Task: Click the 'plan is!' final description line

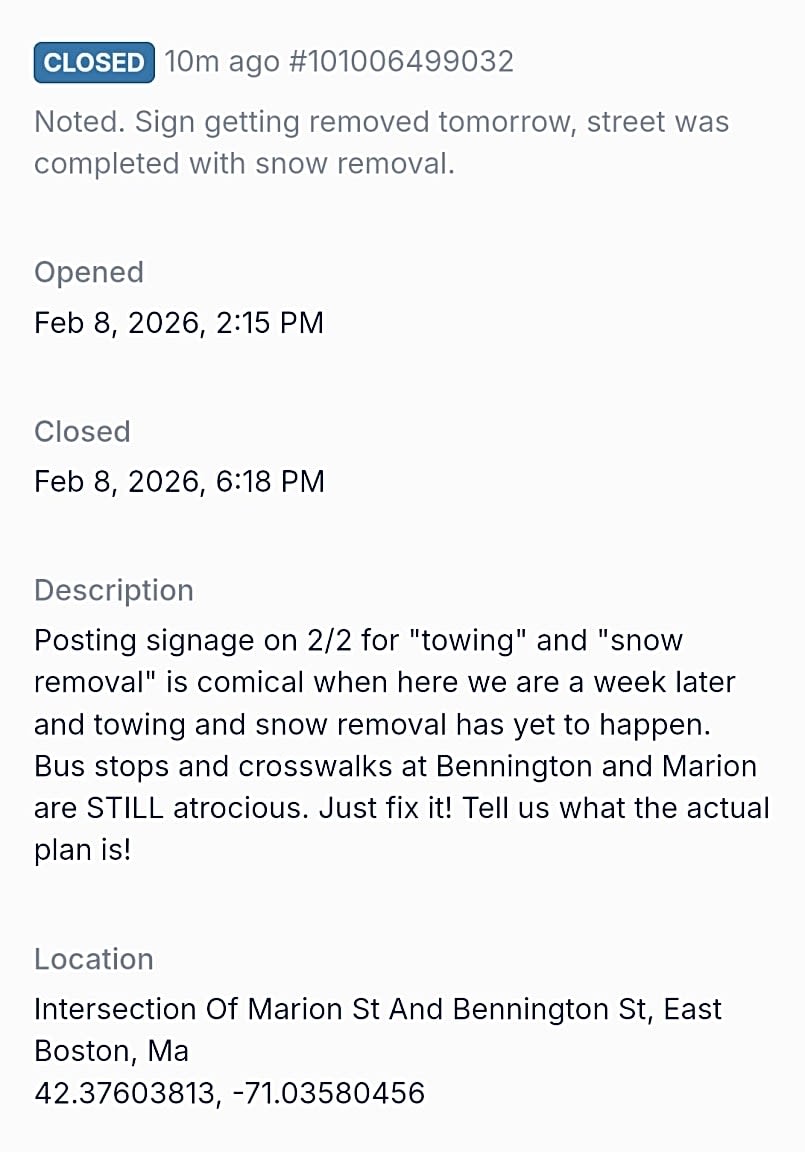Action: coord(82,850)
